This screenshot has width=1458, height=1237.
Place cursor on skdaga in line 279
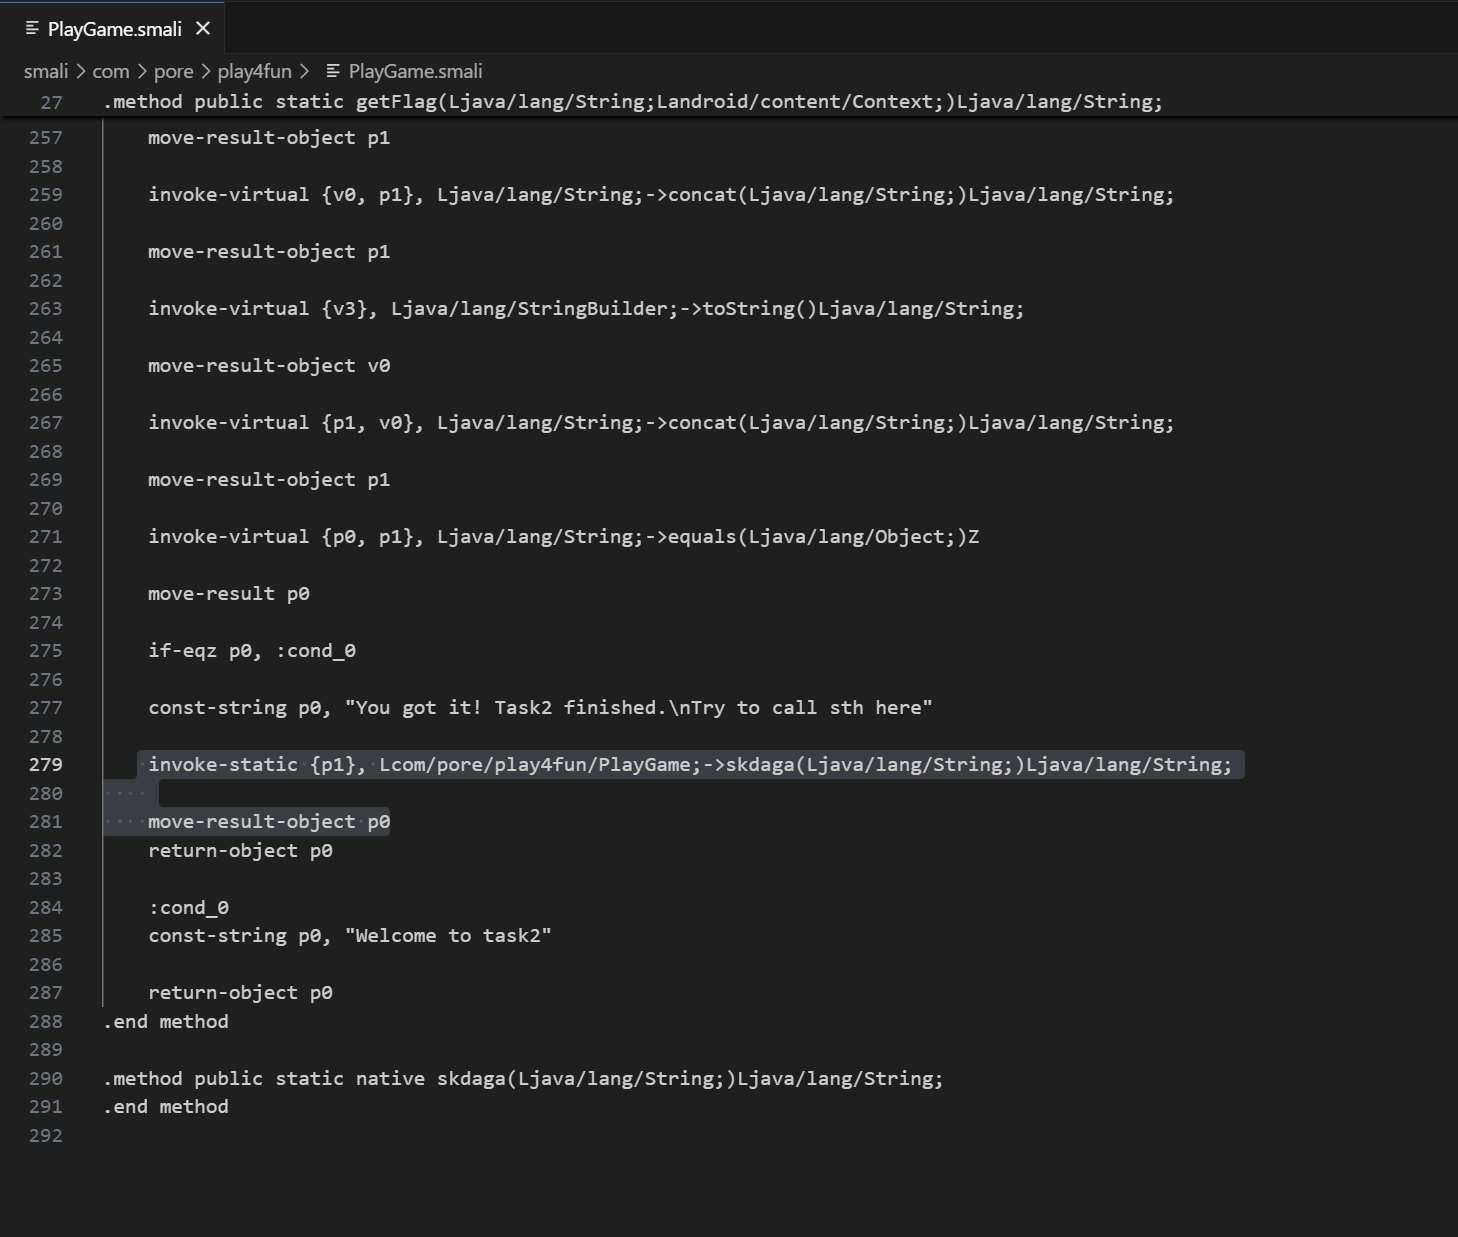759,765
